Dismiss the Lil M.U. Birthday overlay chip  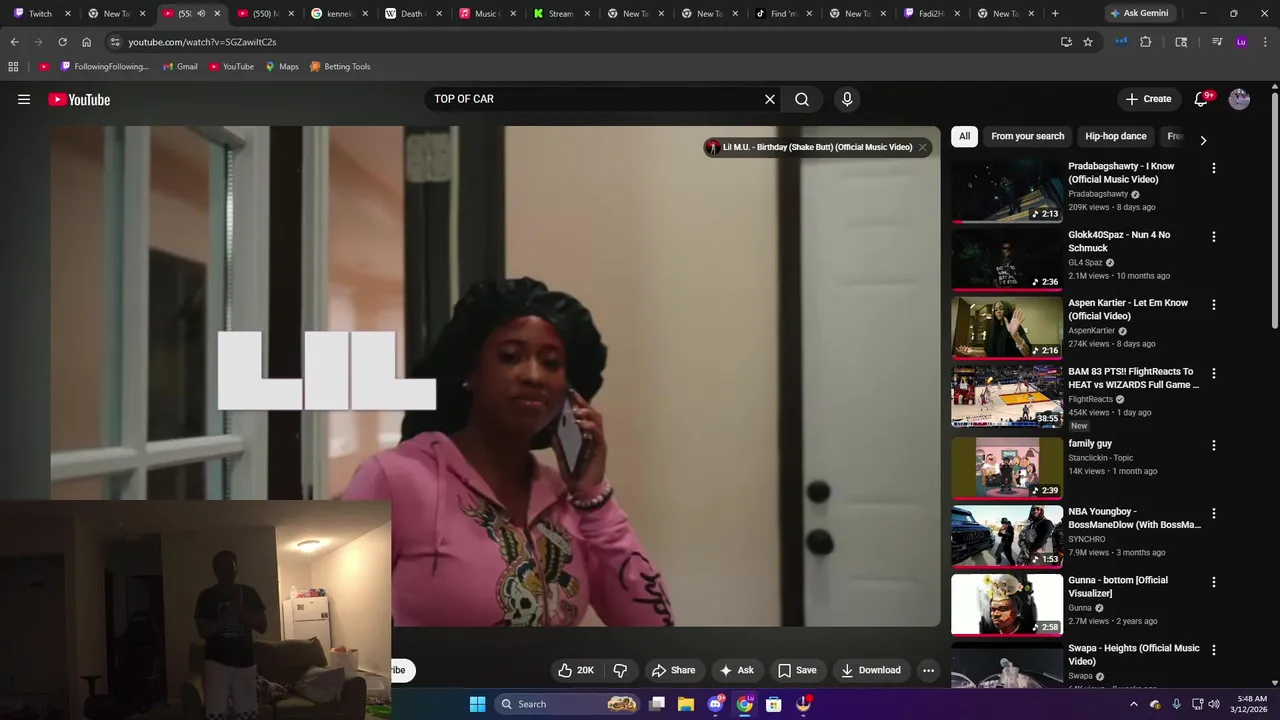click(x=922, y=147)
